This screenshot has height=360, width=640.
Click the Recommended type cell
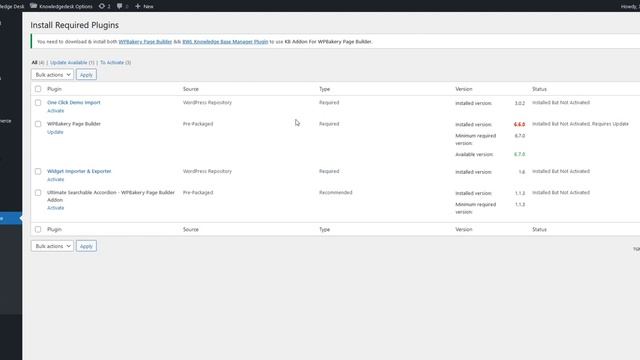coord(336,192)
